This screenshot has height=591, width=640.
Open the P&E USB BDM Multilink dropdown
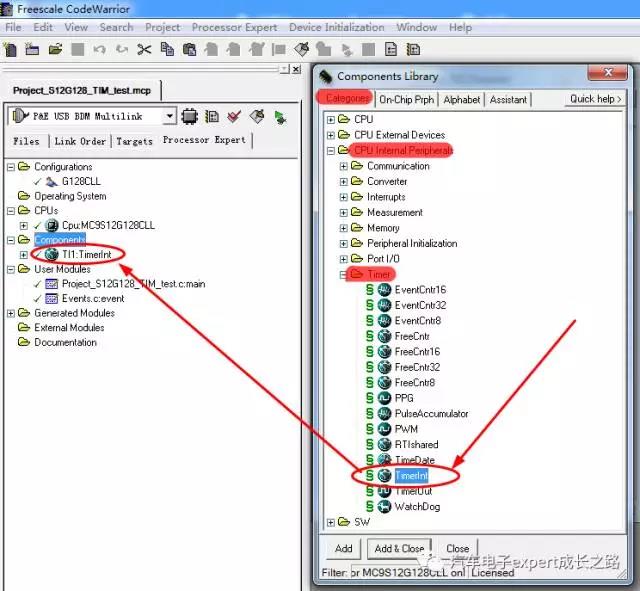pos(169,117)
